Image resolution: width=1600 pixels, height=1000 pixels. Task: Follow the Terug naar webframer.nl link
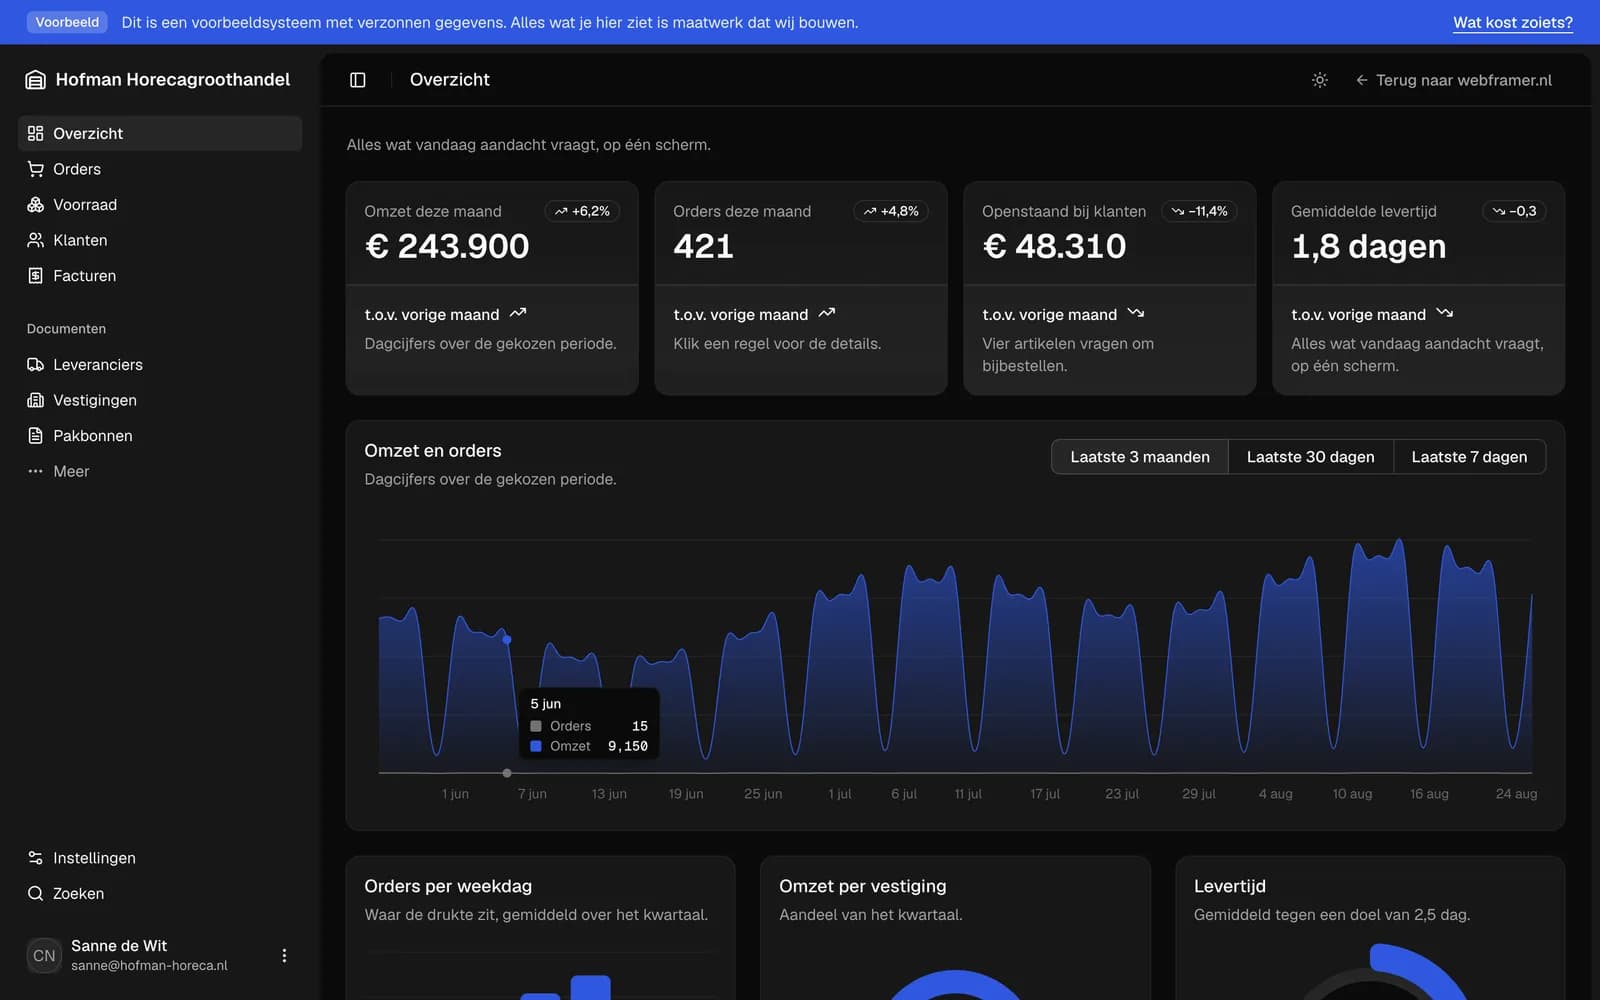click(x=1454, y=80)
